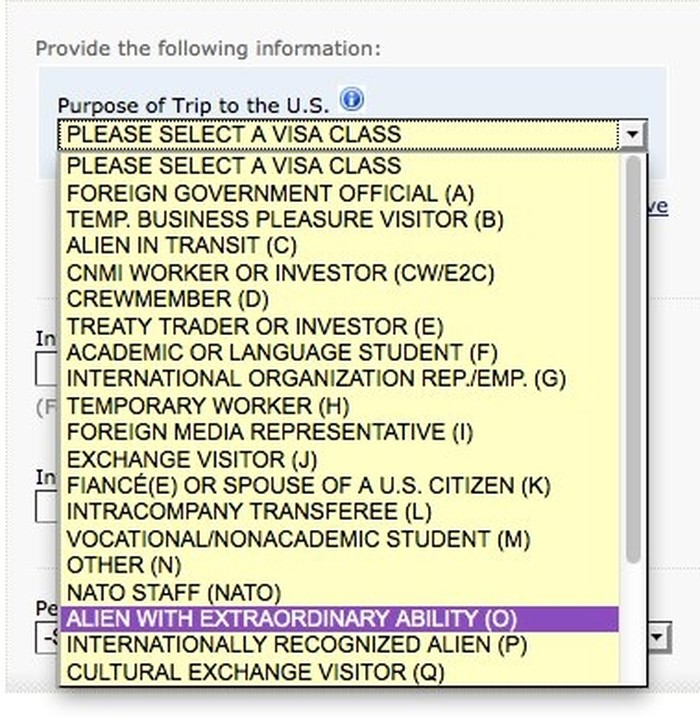700x718 pixels.
Task: Click the blue info icon beside Purpose of Trip
Action: pyautogui.click(x=352, y=99)
